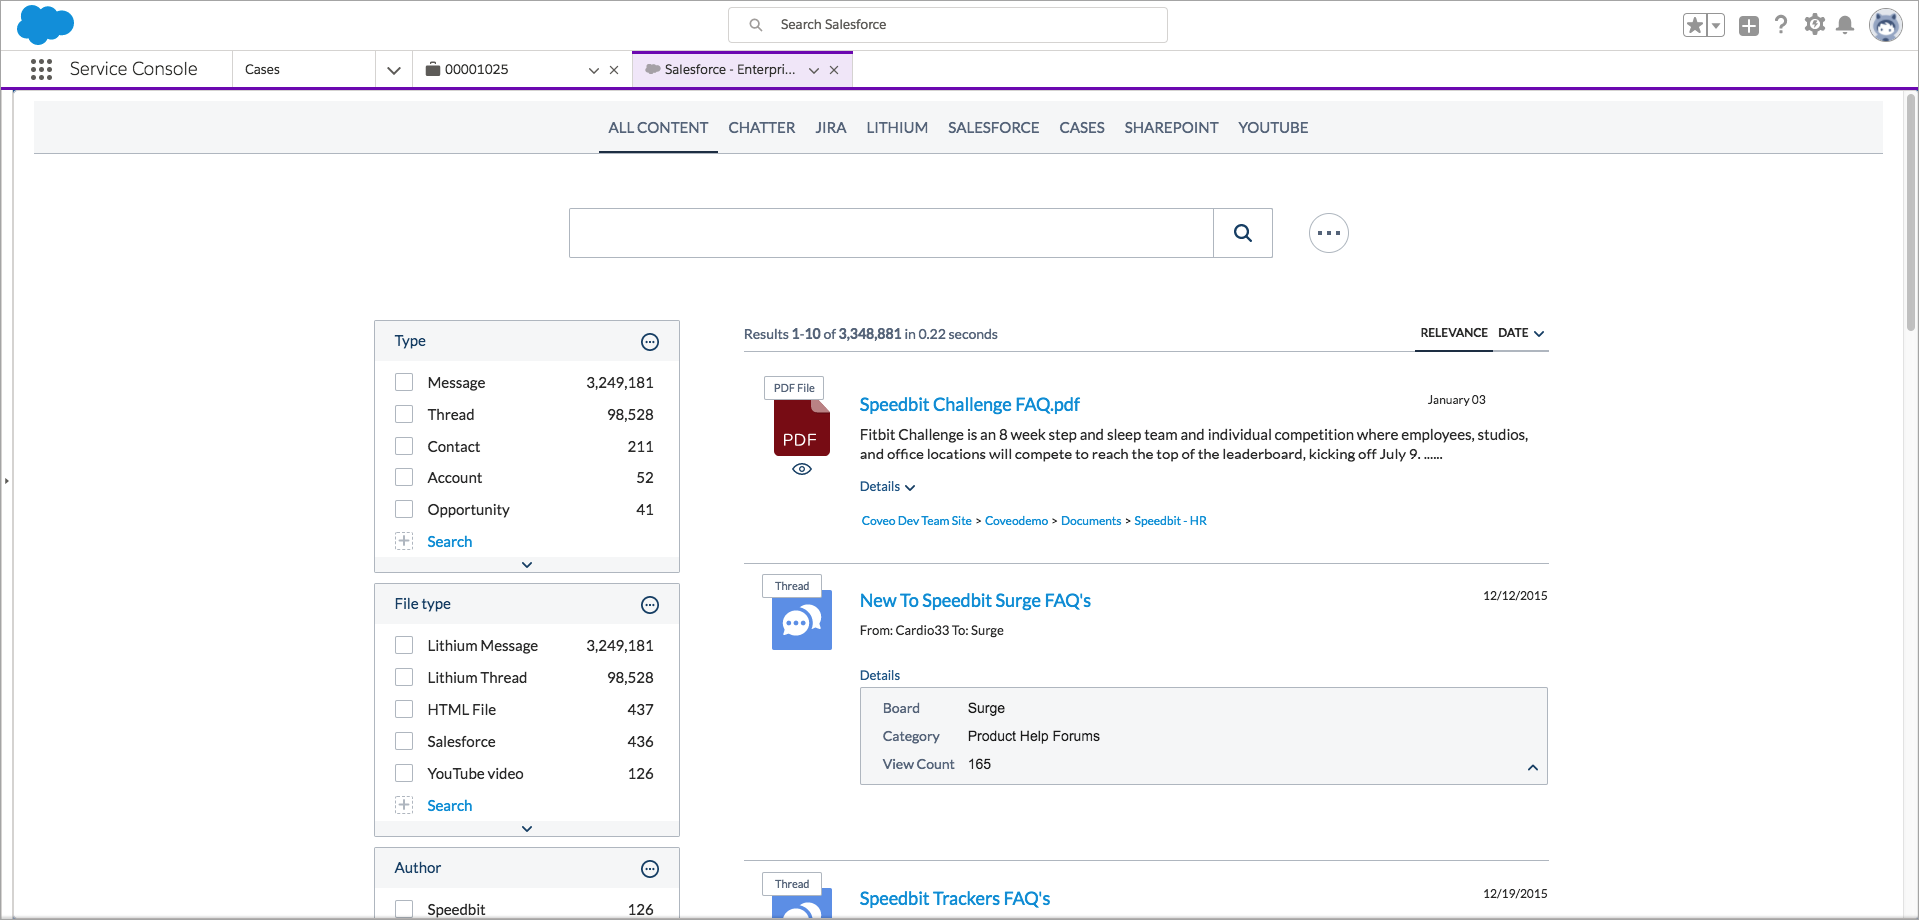Viewport: 1919px width, 920px height.
Task: Toggle the DATE sort direction
Action: point(1521,333)
